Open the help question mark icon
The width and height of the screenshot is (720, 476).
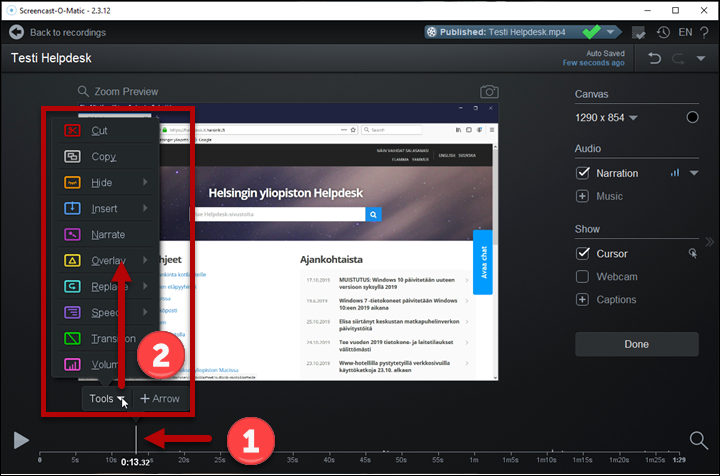tap(704, 32)
